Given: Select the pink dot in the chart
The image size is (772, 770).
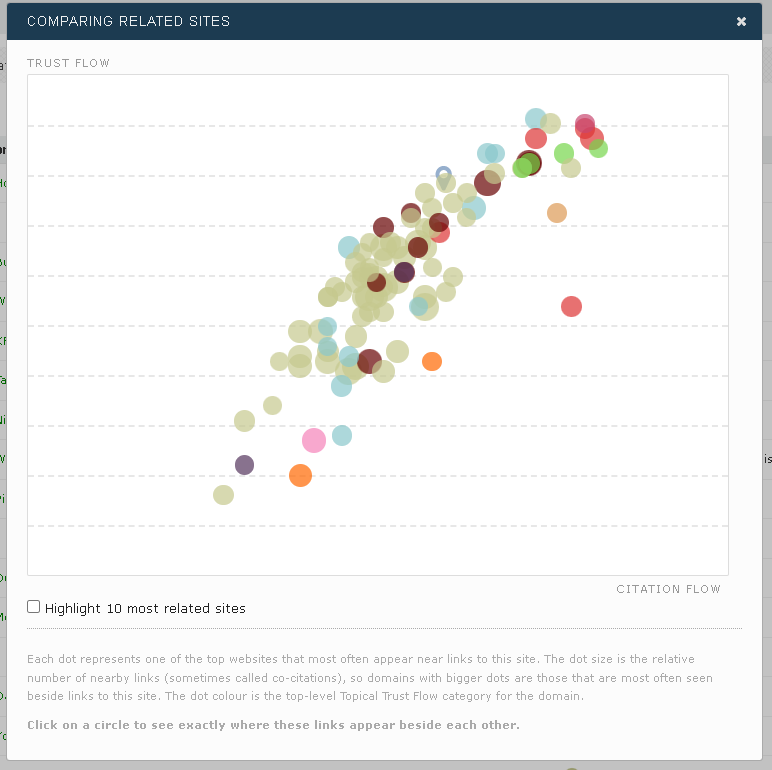Looking at the screenshot, I should [x=314, y=440].
